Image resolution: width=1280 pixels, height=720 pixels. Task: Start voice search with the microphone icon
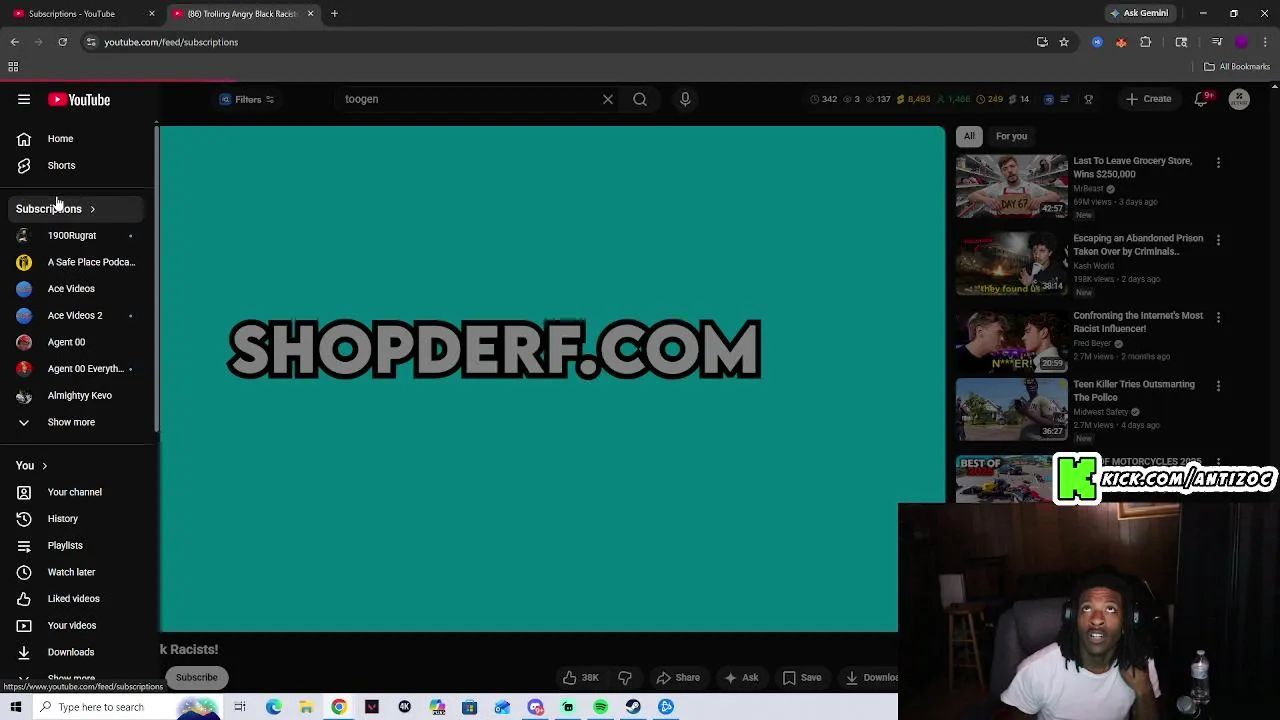tap(685, 99)
